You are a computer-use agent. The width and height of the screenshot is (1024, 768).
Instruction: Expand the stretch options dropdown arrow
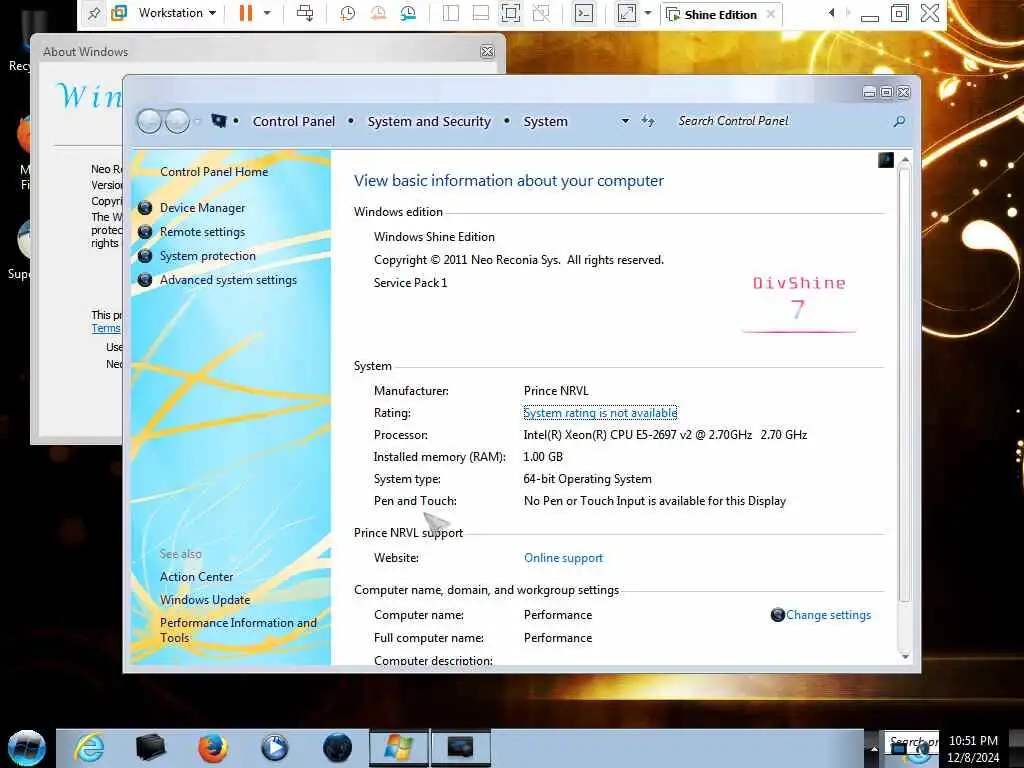tap(648, 13)
